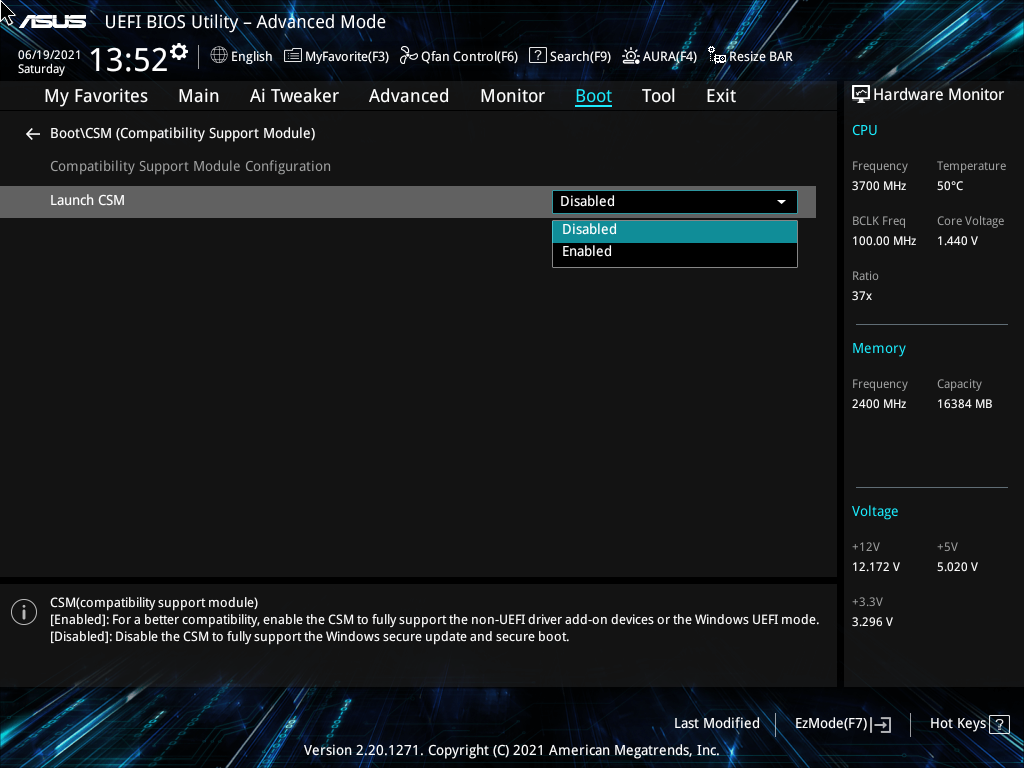Open Qfan Control settings
The image size is (1024, 768).
tap(458, 56)
